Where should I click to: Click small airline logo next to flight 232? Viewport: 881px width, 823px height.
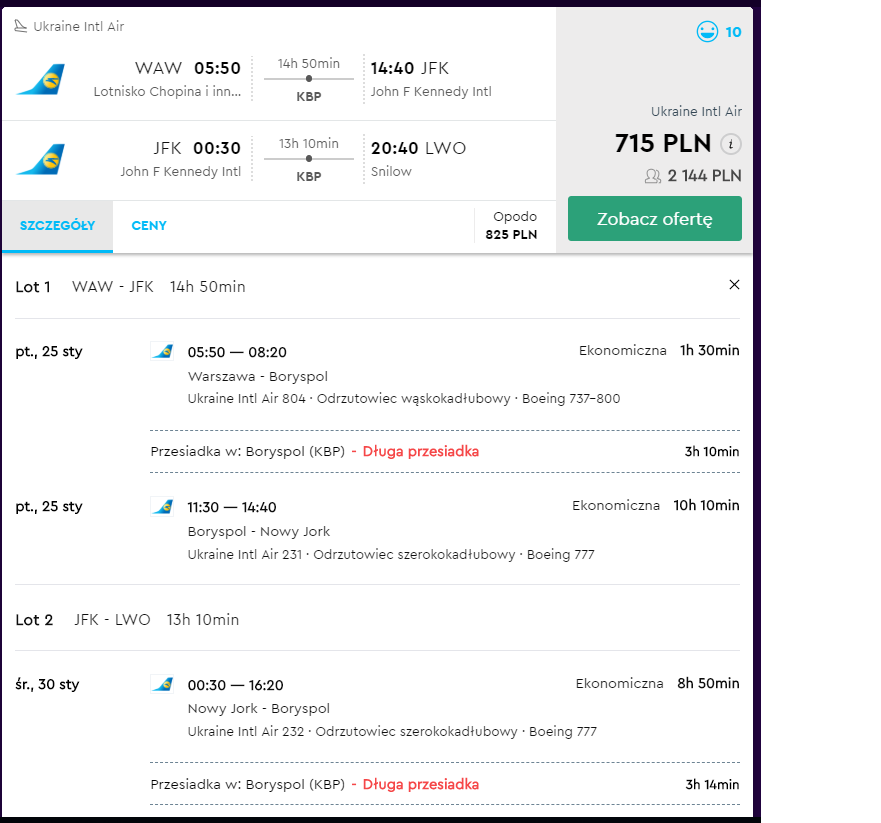click(162, 684)
